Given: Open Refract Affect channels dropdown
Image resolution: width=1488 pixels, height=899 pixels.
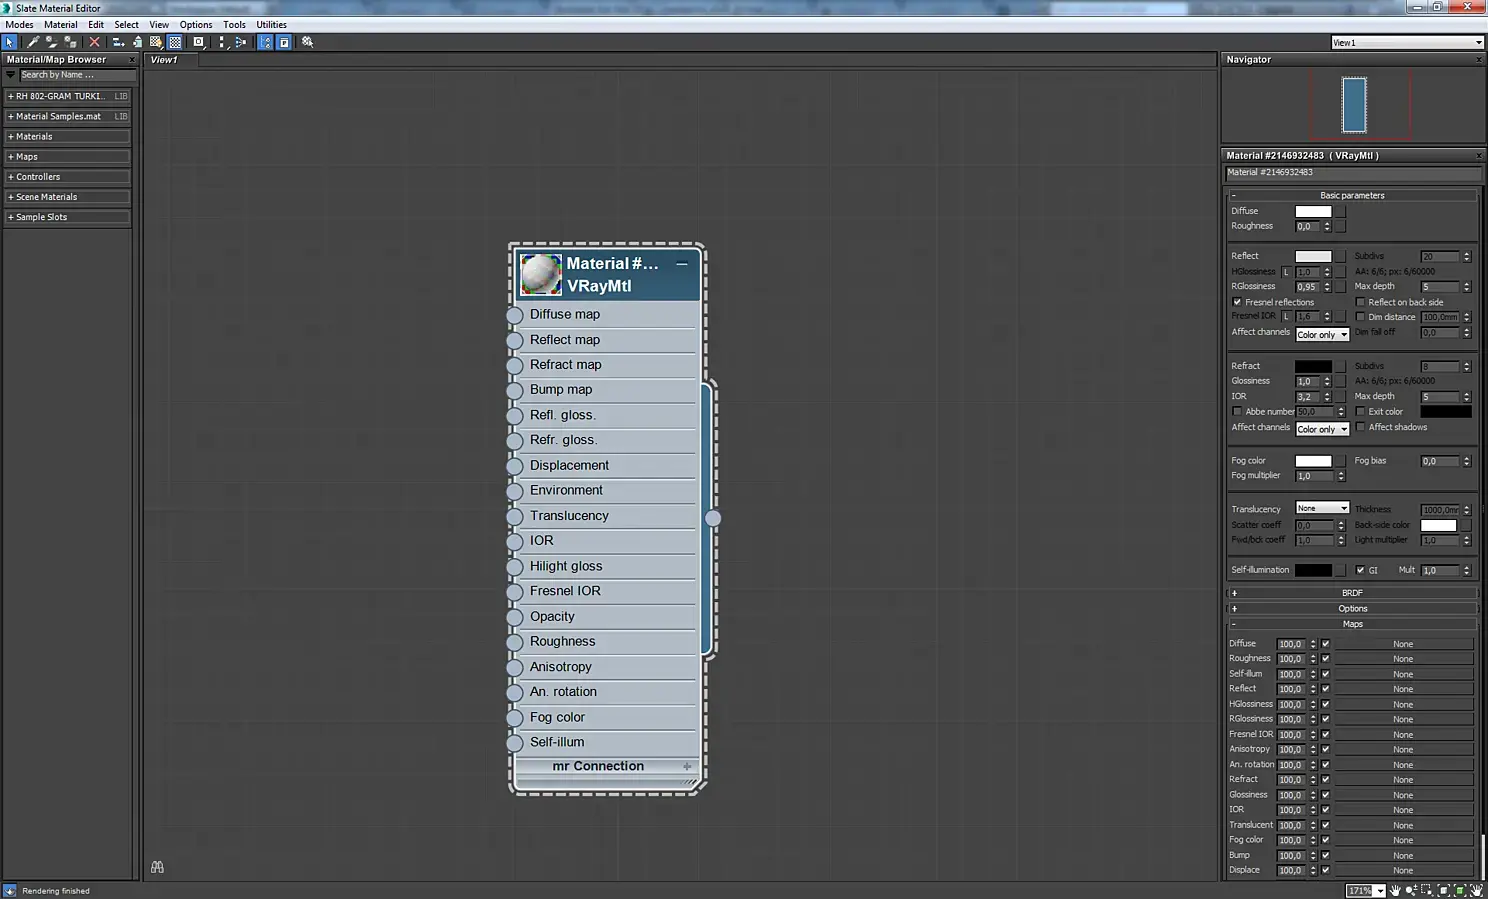Looking at the screenshot, I should click(1322, 429).
